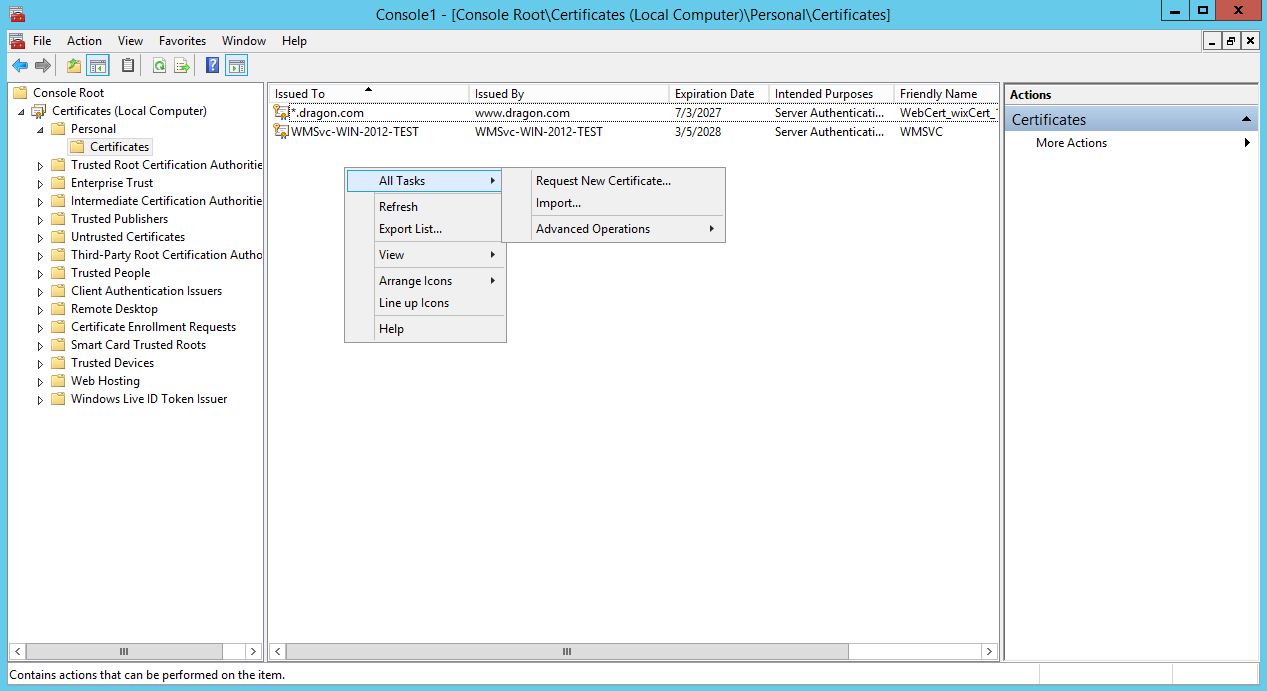The image size is (1267, 691).
Task: Toggle Show/Hide Action Pane toolbar icon
Action: 237,66
